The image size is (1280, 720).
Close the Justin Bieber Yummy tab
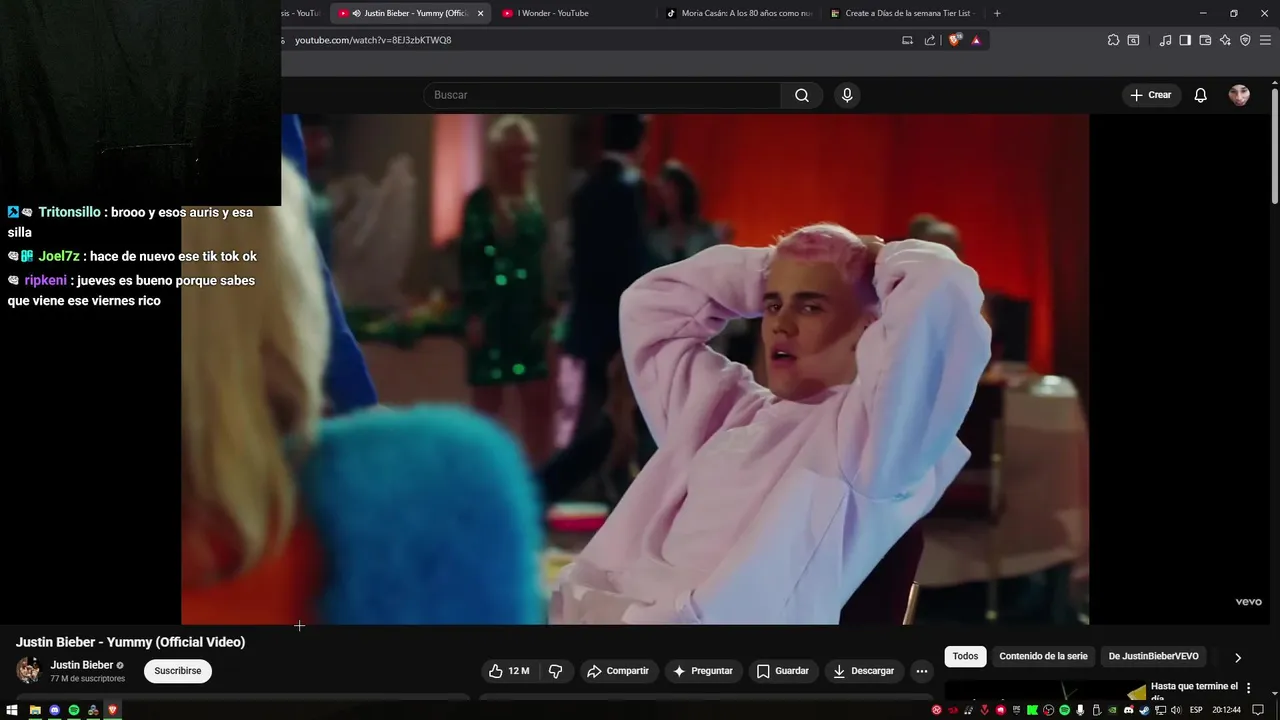point(480,13)
